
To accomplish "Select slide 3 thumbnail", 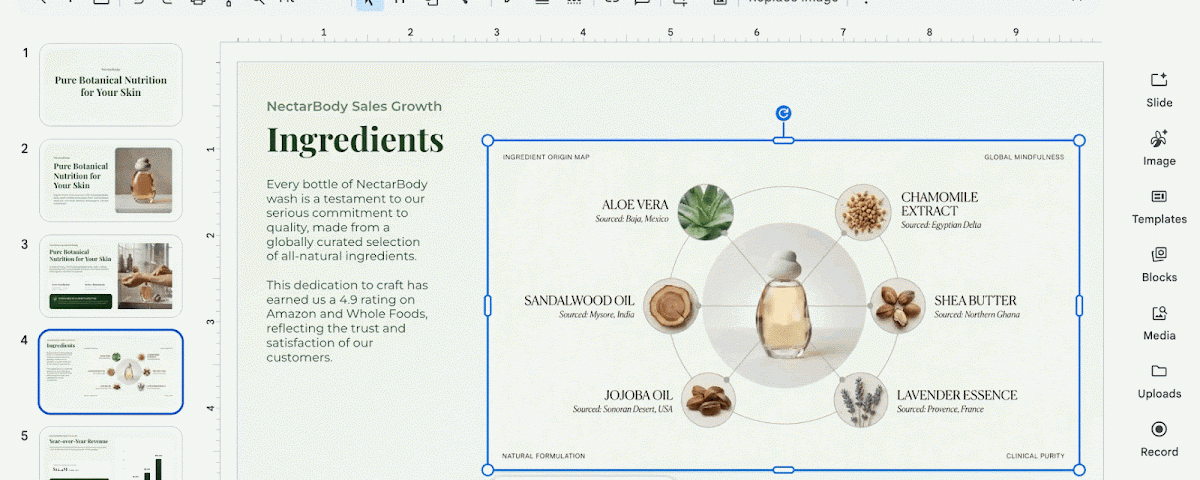I will coord(111,276).
